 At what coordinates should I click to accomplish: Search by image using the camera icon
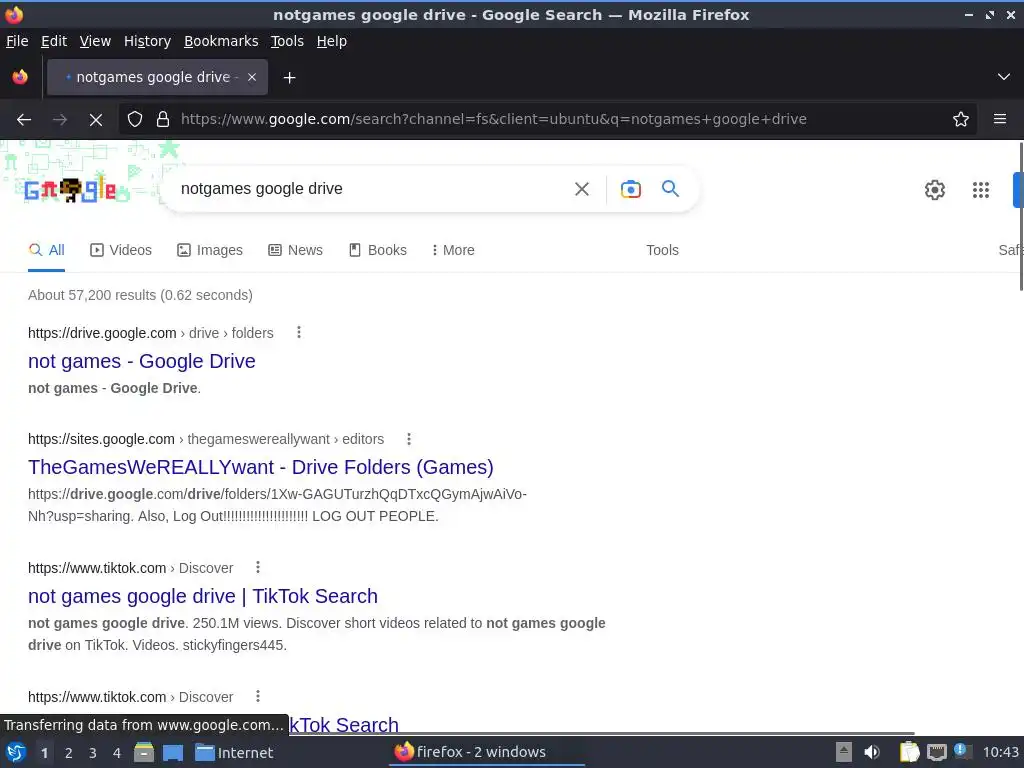[630, 189]
